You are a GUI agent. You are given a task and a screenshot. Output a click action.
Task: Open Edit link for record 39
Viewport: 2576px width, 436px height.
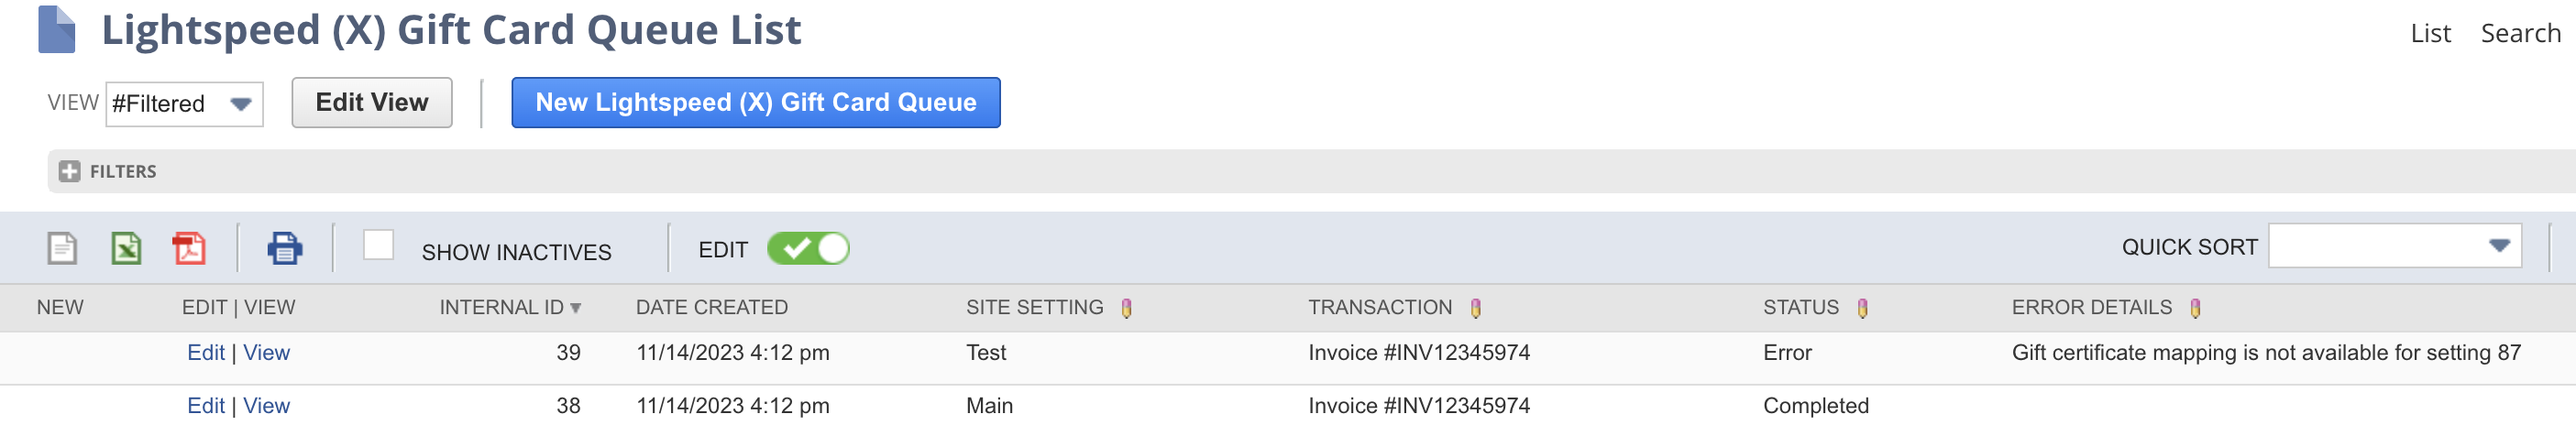coord(206,353)
